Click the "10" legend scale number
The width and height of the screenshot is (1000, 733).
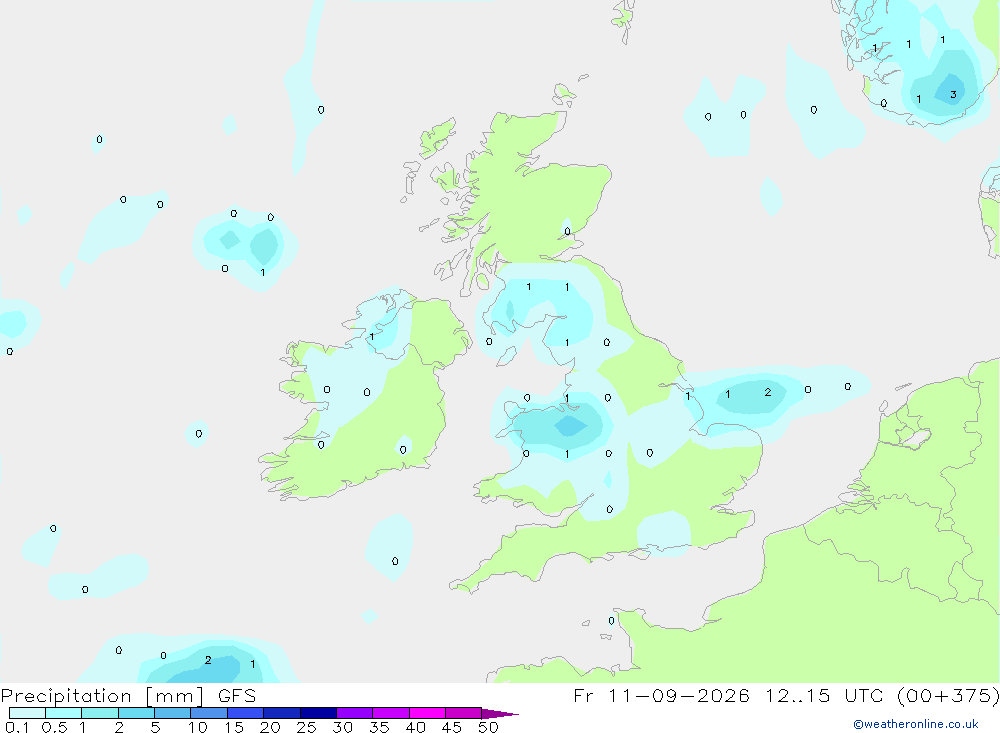pos(197,727)
